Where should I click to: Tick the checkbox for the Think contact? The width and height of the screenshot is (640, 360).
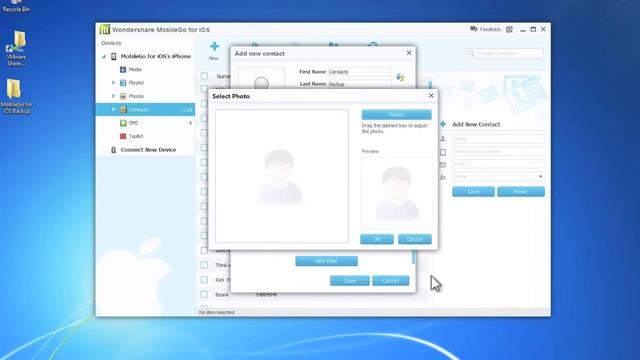point(204,265)
